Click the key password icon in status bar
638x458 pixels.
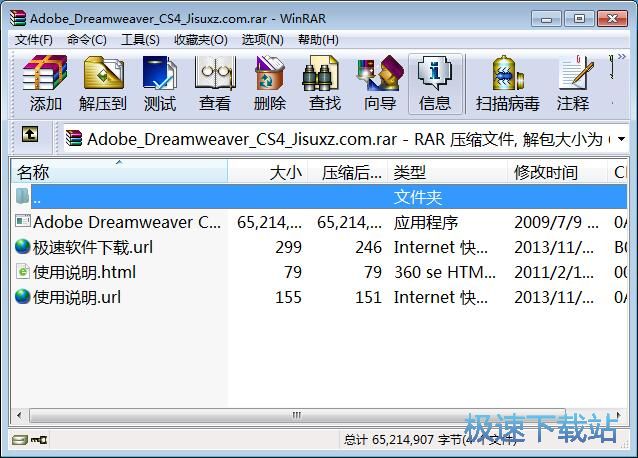pyautogui.click(x=39, y=440)
